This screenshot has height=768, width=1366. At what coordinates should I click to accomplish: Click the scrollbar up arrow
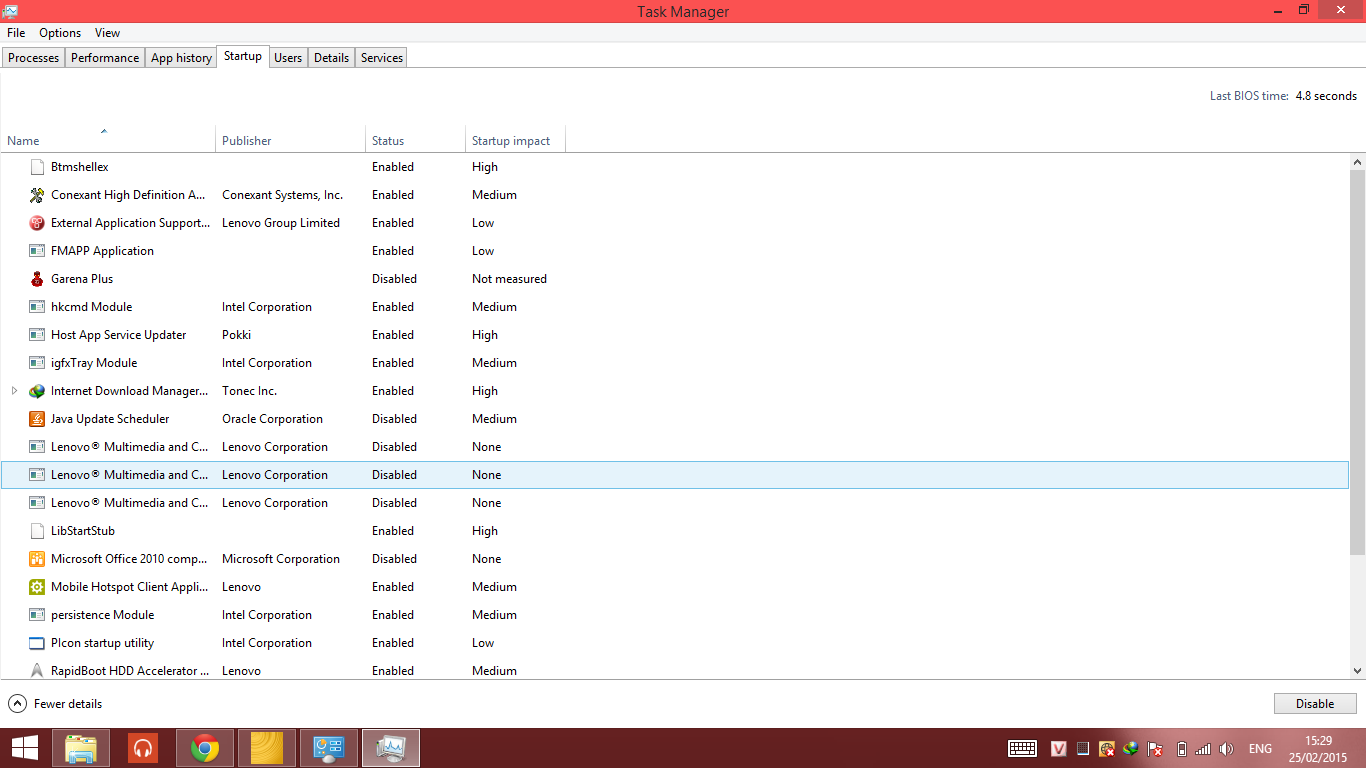pos(1357,162)
